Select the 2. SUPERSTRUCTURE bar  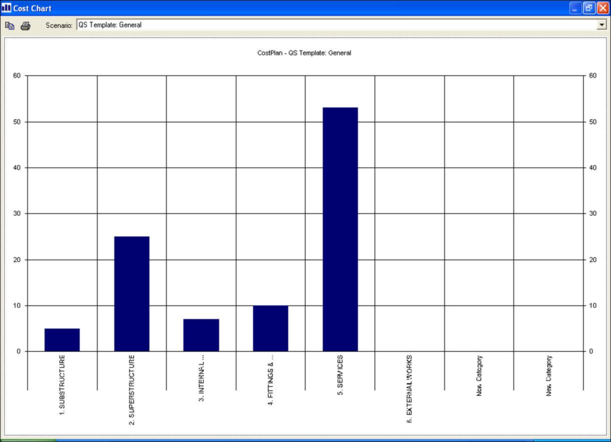pyautogui.click(x=131, y=294)
